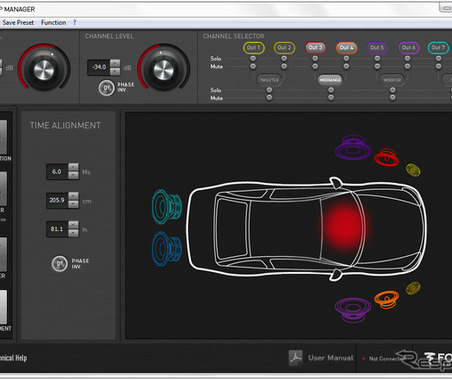
Task: Mute channel Out 1
Action: pyautogui.click(x=253, y=66)
